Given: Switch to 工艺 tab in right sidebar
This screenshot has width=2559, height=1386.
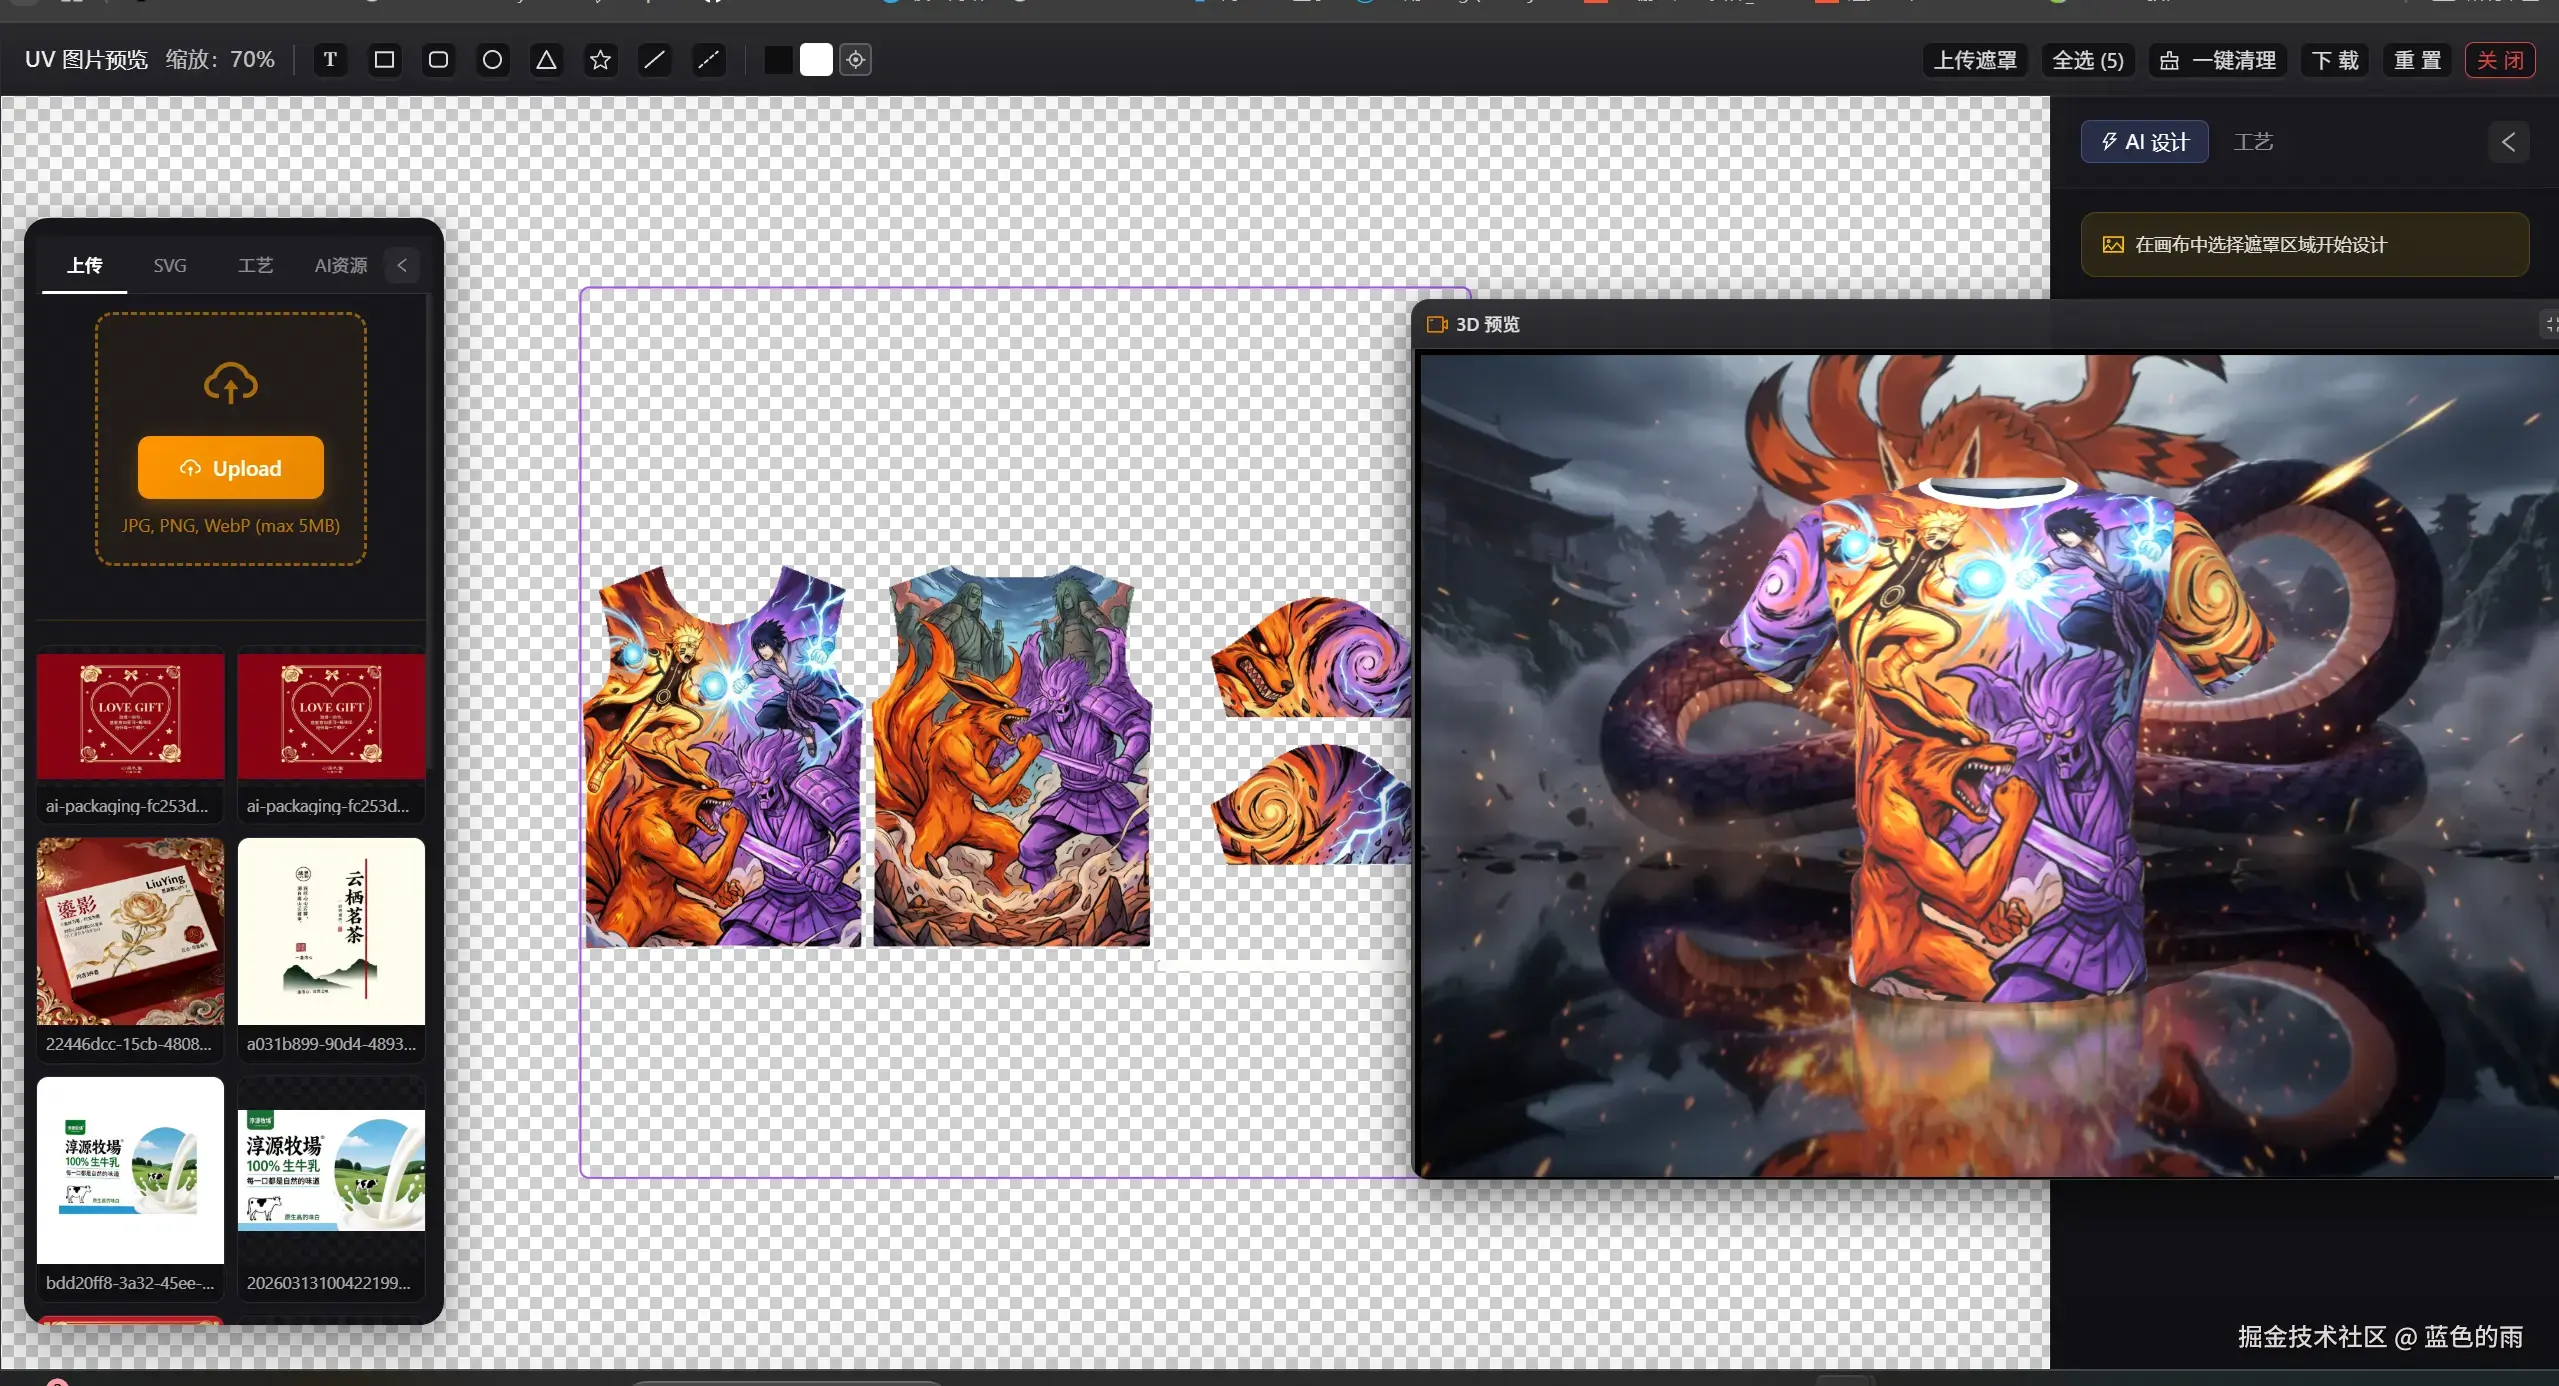Looking at the screenshot, I should [x=2253, y=142].
